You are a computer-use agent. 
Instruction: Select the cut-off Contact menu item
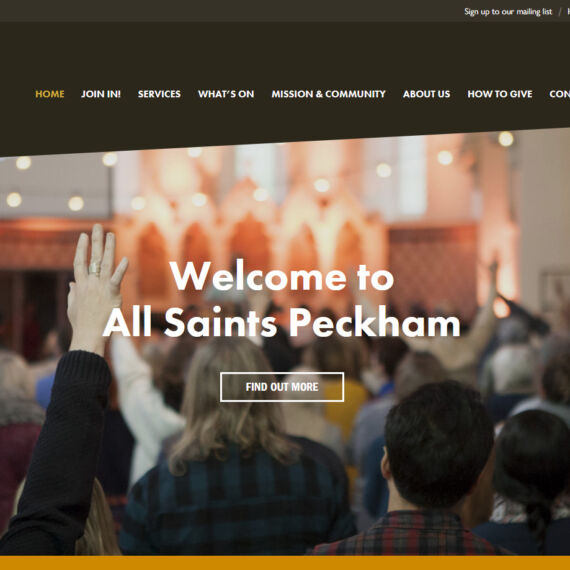(x=560, y=94)
